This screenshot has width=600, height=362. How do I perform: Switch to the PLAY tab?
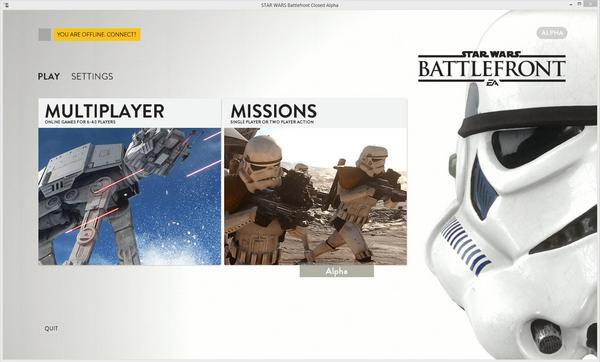click(x=49, y=77)
